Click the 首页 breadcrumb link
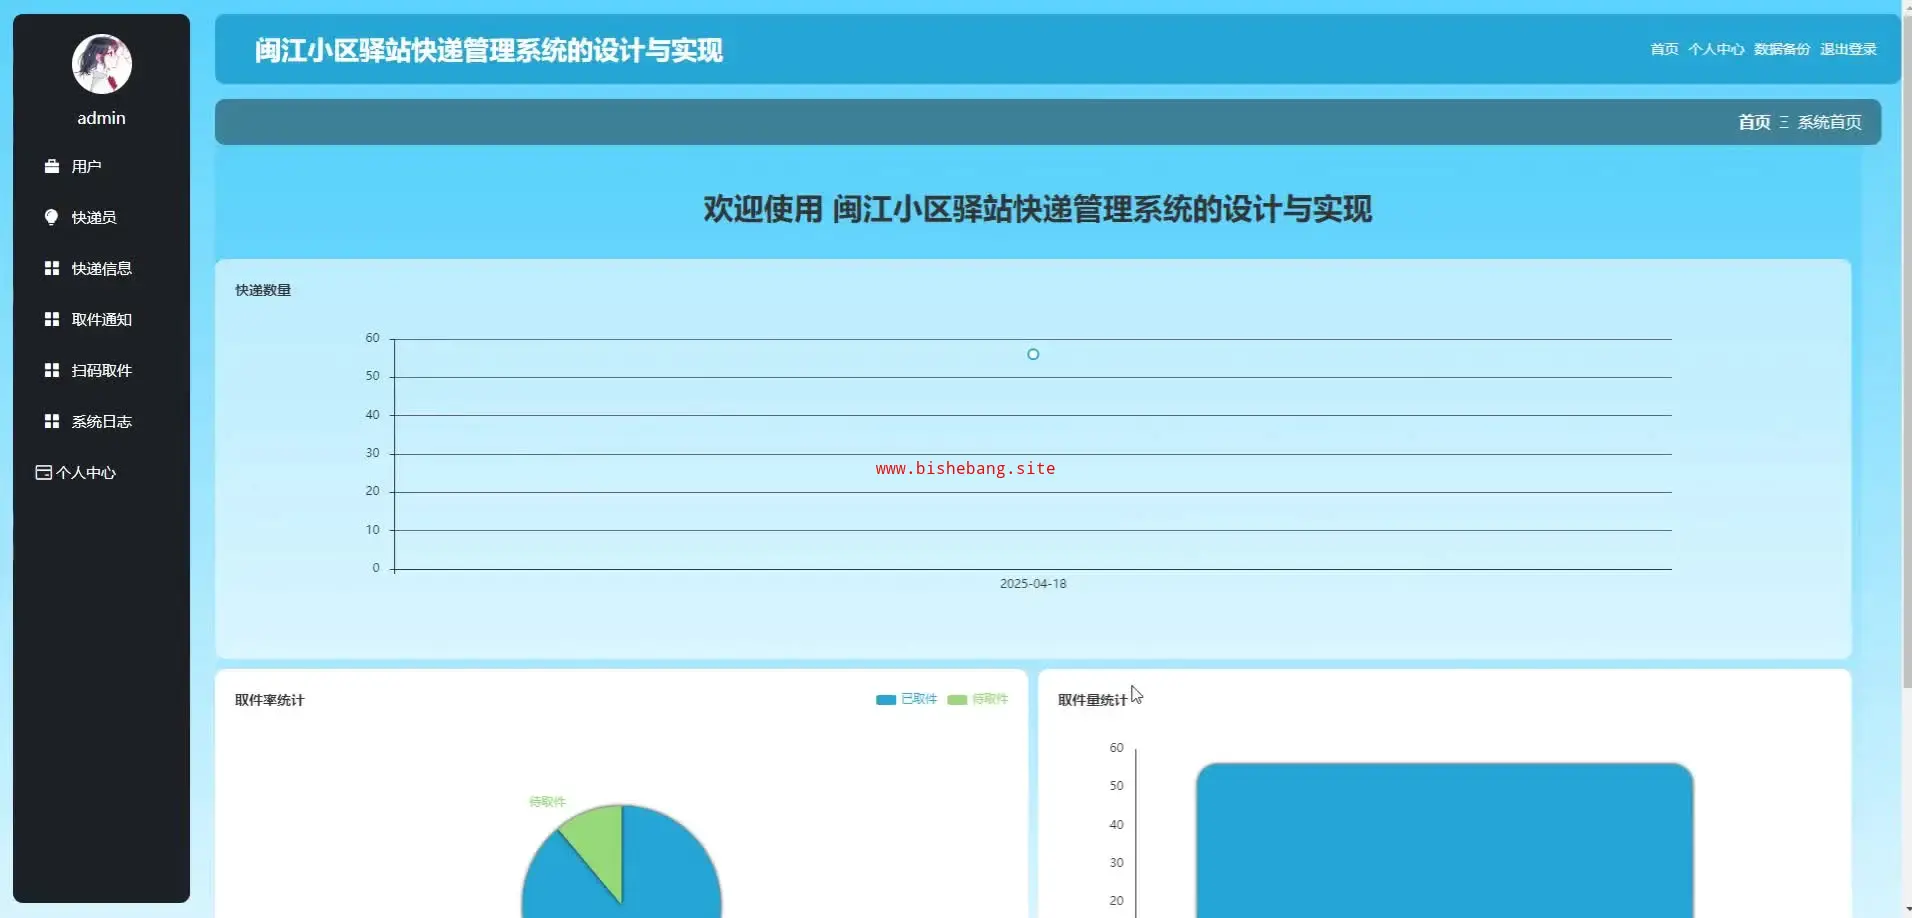This screenshot has height=918, width=1912. [x=1754, y=122]
